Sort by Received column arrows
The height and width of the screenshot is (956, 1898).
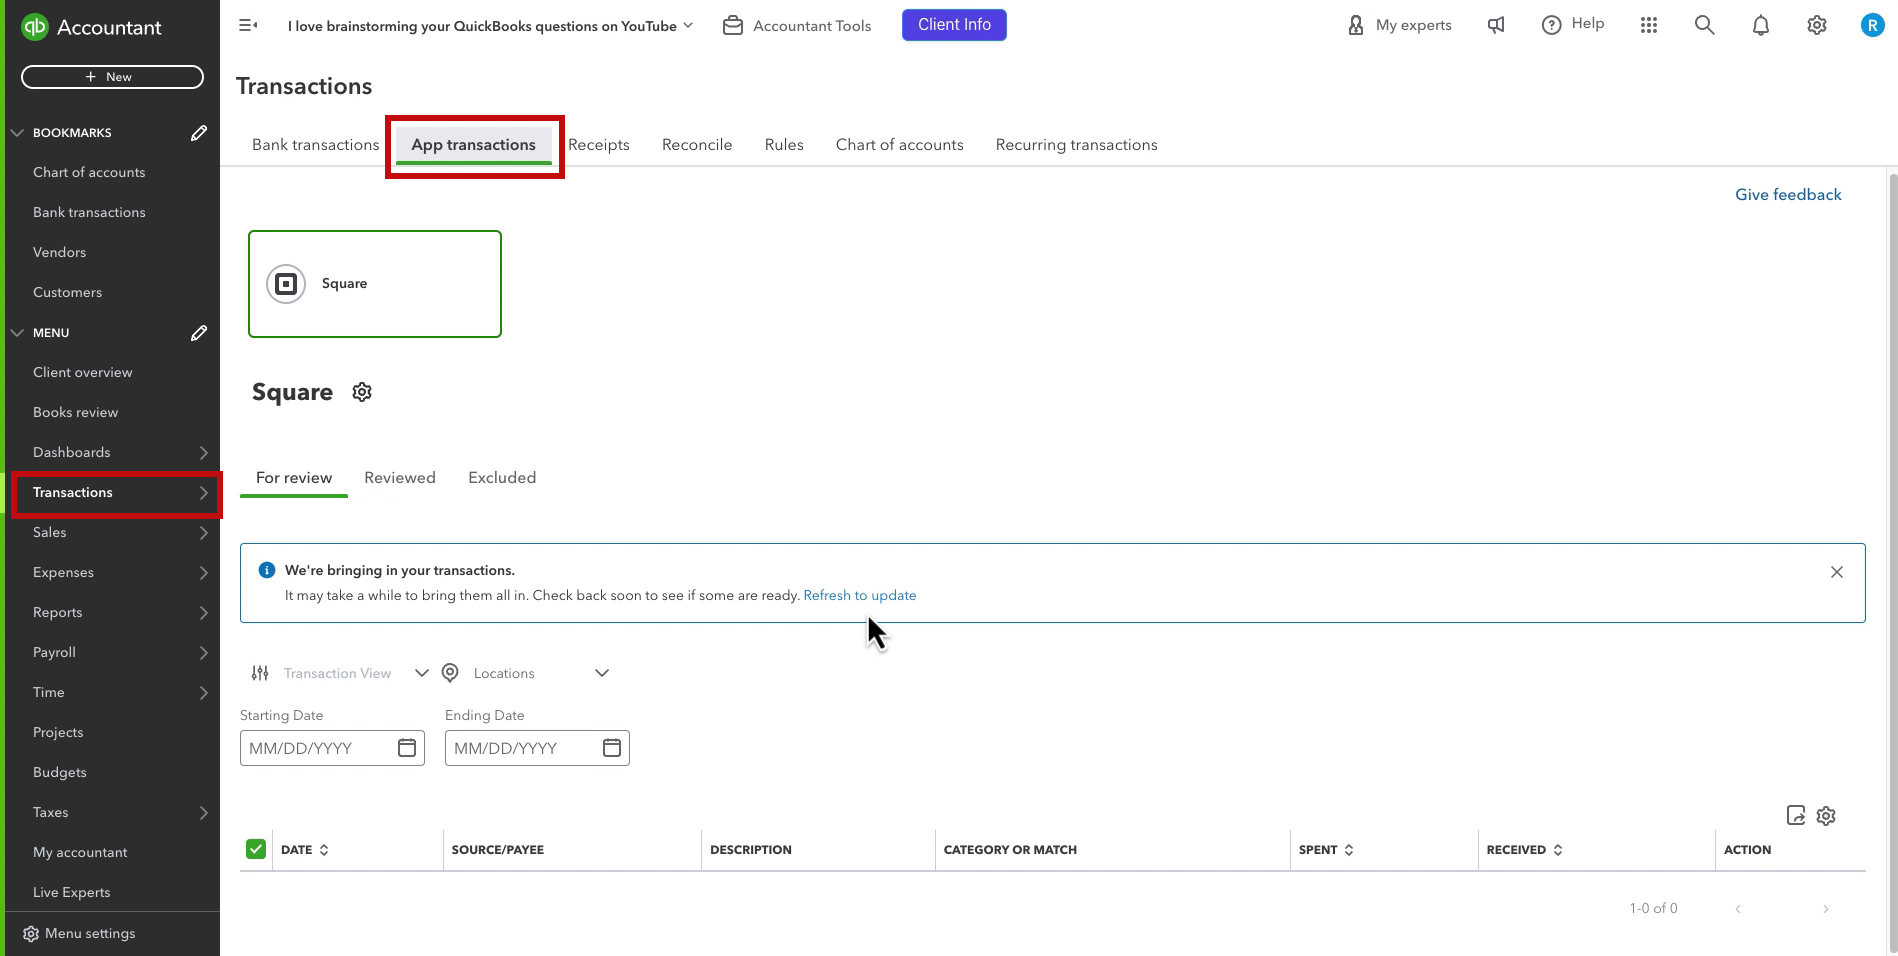click(x=1558, y=850)
